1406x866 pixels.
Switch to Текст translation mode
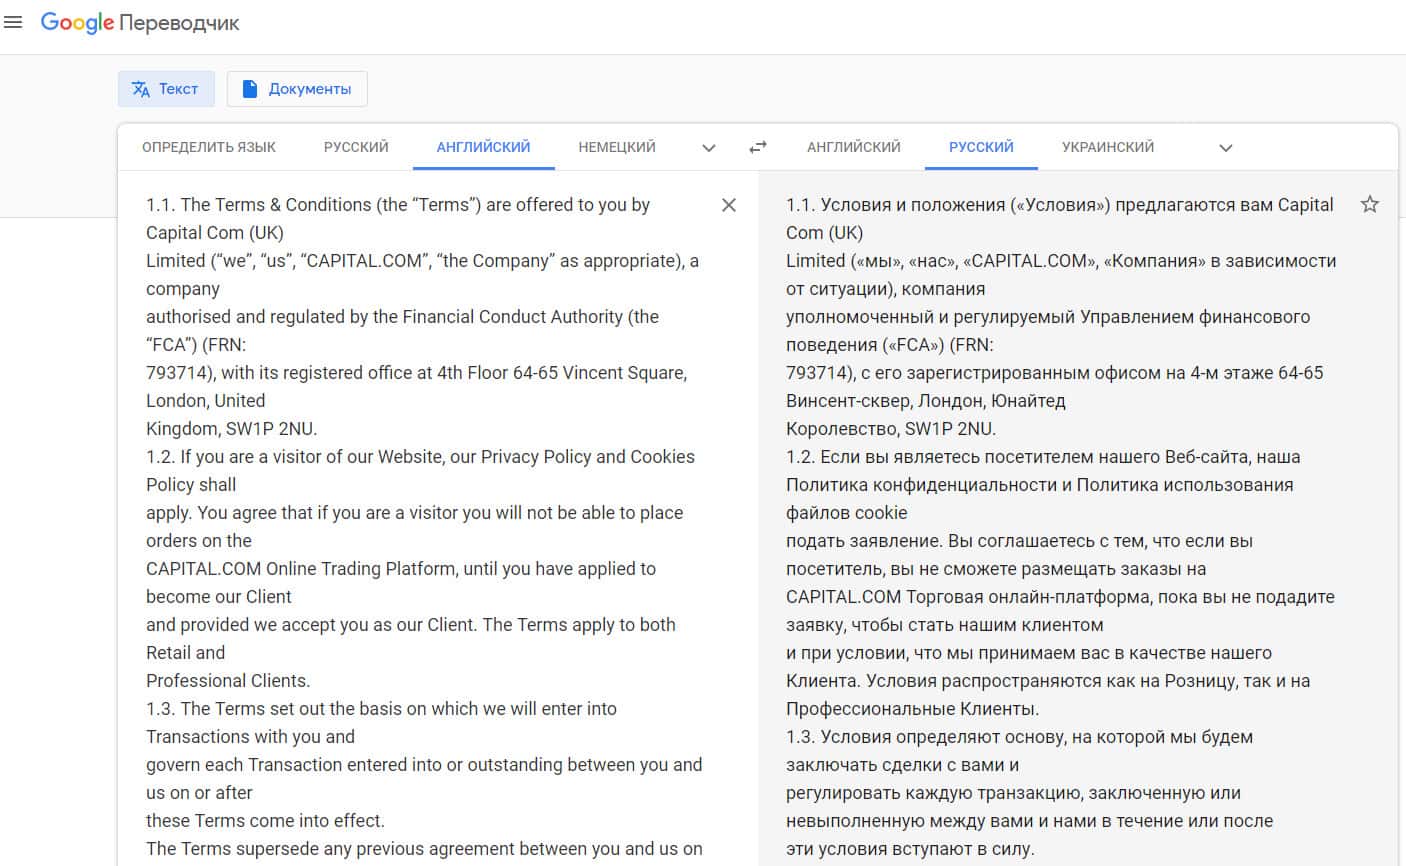[x=166, y=89]
